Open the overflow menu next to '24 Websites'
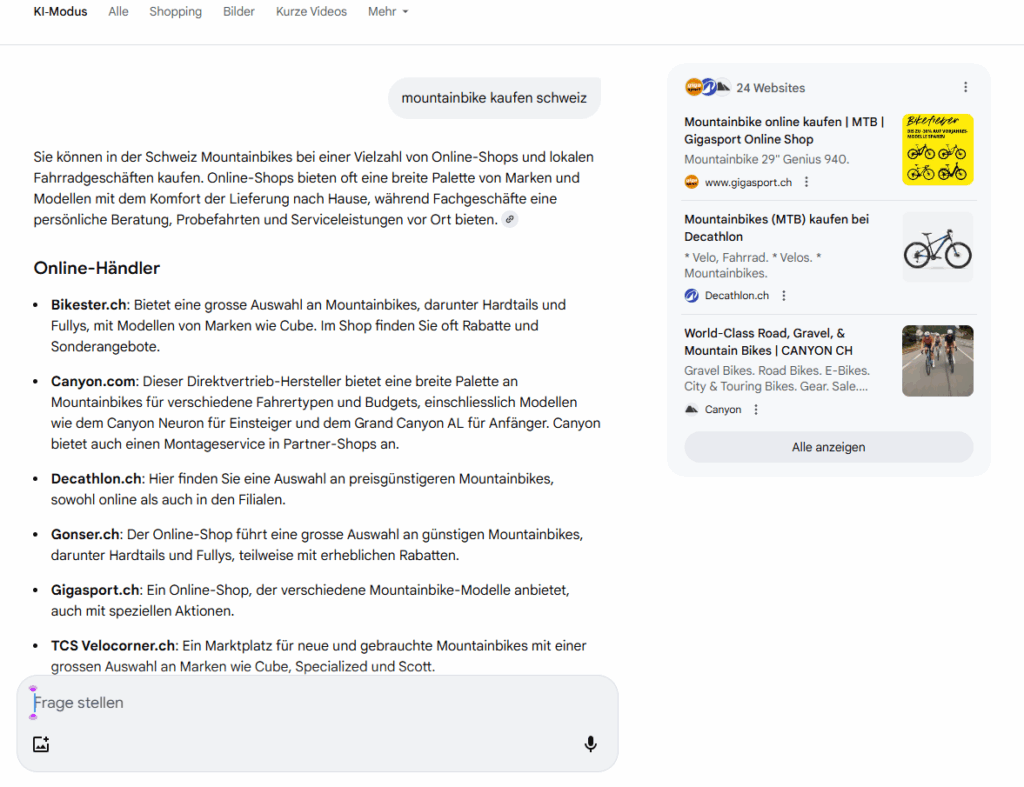This screenshot has width=1024, height=787. [x=964, y=87]
